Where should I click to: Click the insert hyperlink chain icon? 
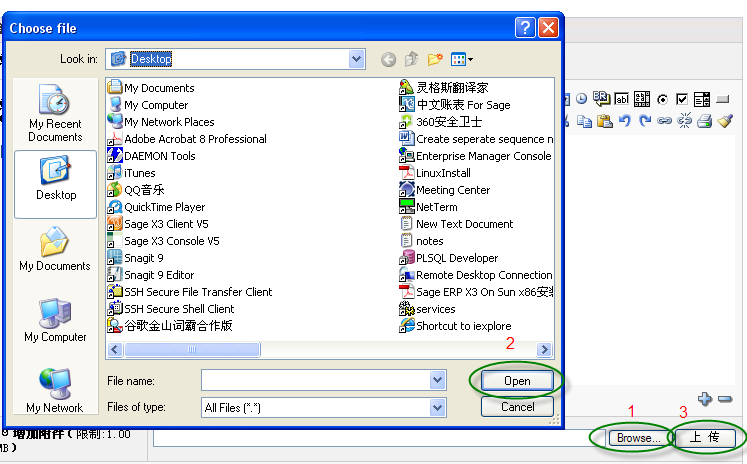(x=664, y=121)
